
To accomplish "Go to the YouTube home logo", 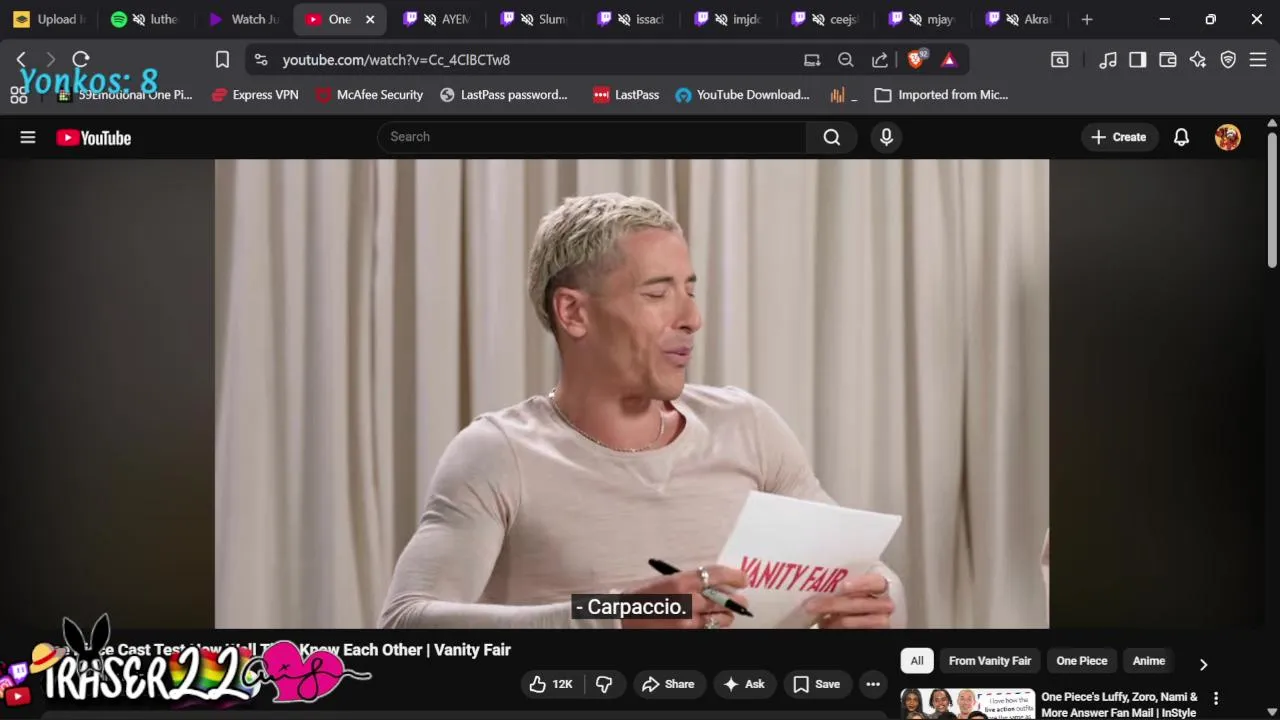I will pyautogui.click(x=94, y=138).
